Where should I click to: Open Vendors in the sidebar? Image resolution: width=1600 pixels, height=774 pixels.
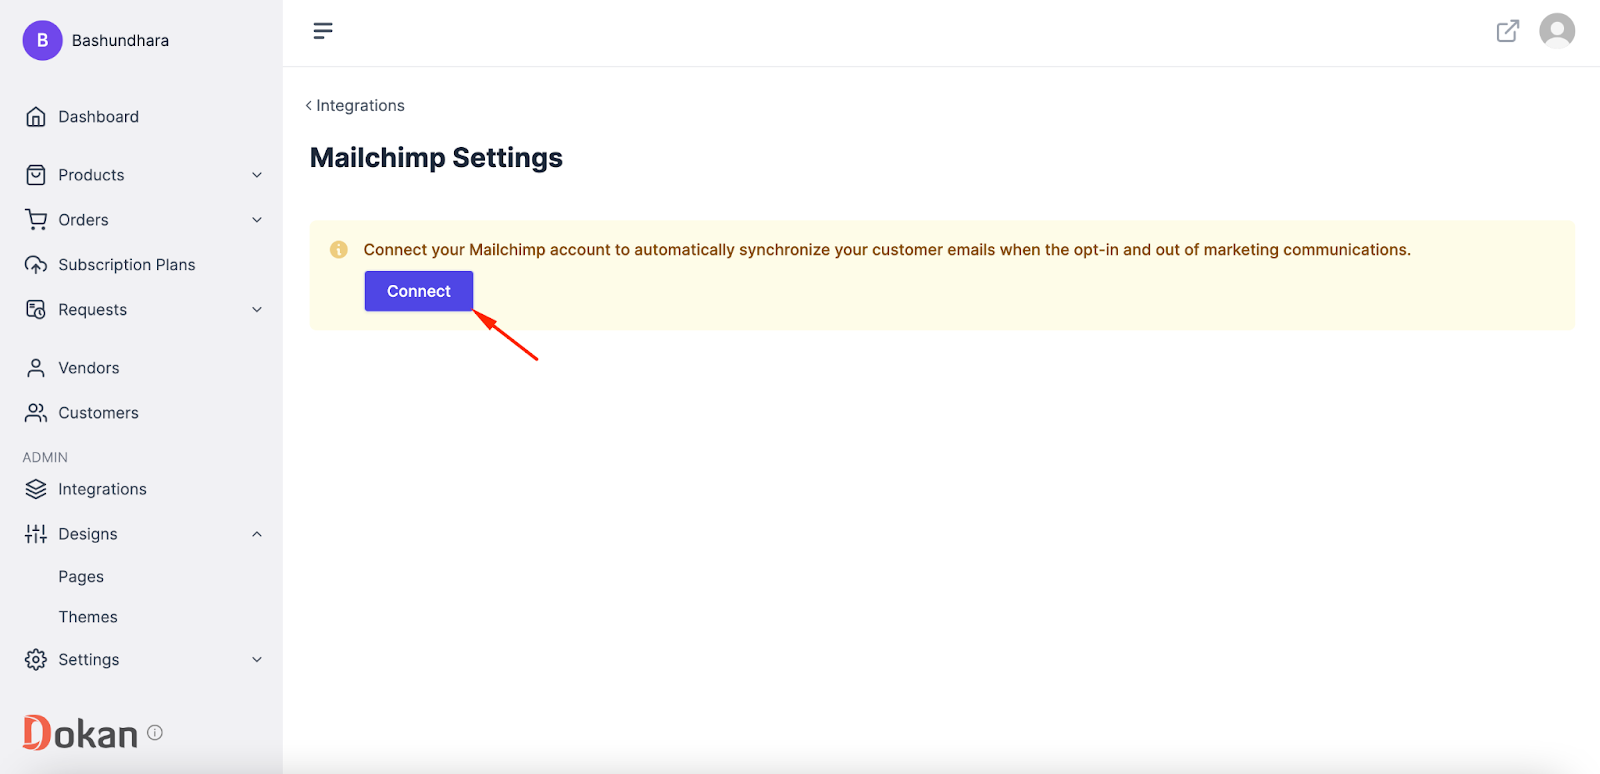tap(88, 368)
